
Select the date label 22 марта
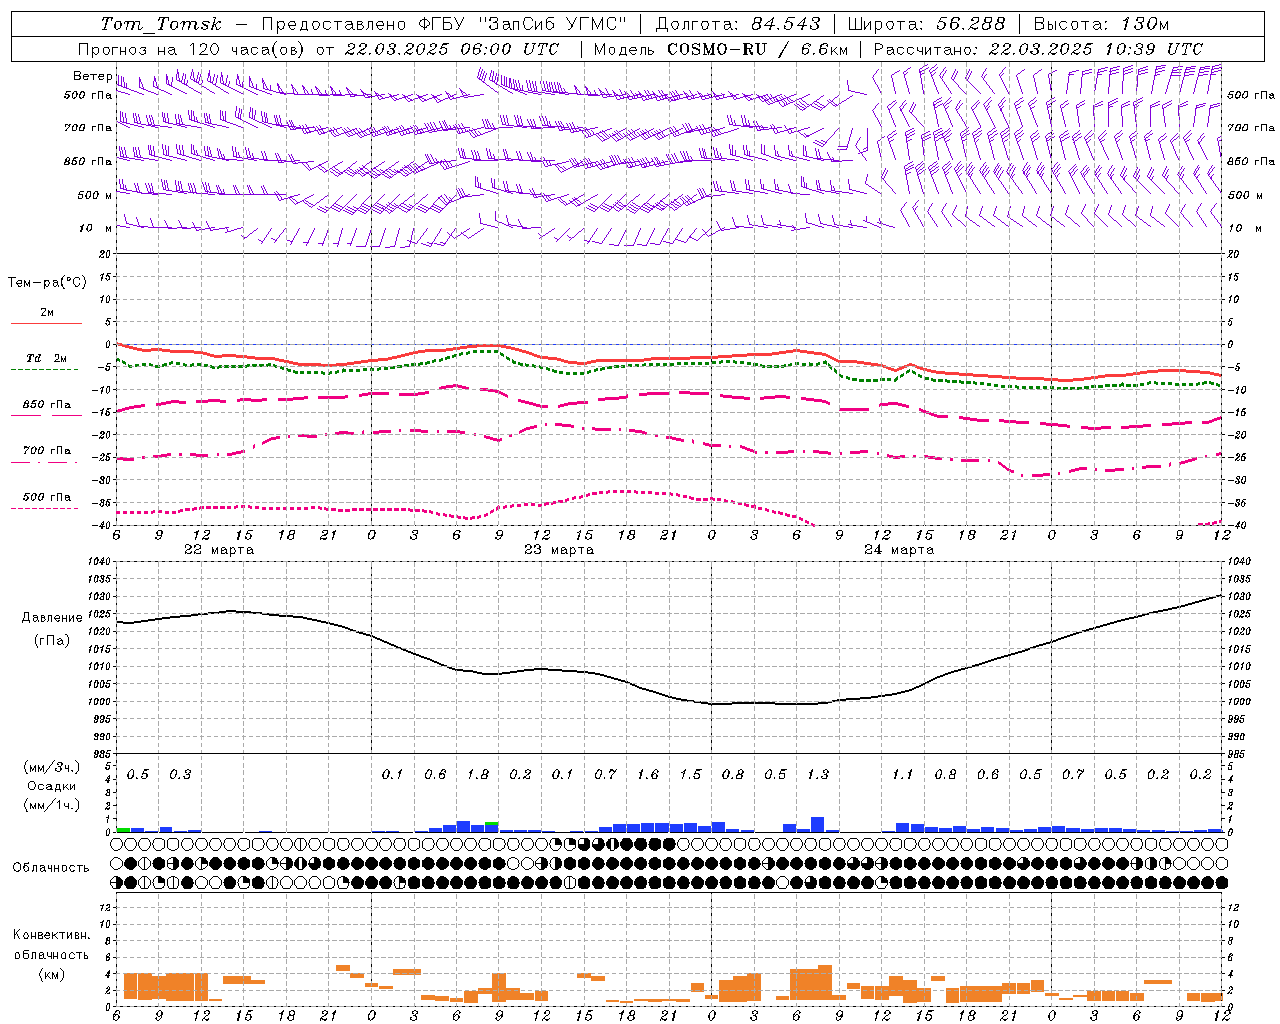pos(219,550)
